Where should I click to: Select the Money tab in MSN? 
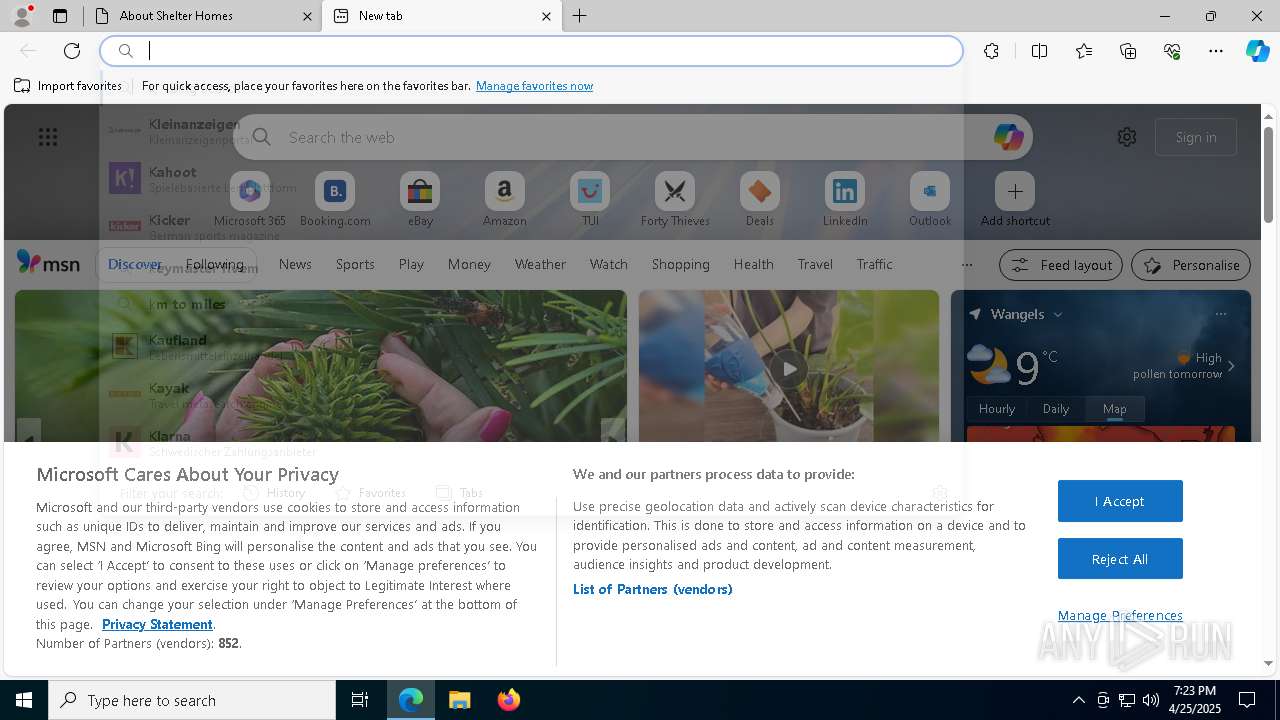tap(469, 264)
